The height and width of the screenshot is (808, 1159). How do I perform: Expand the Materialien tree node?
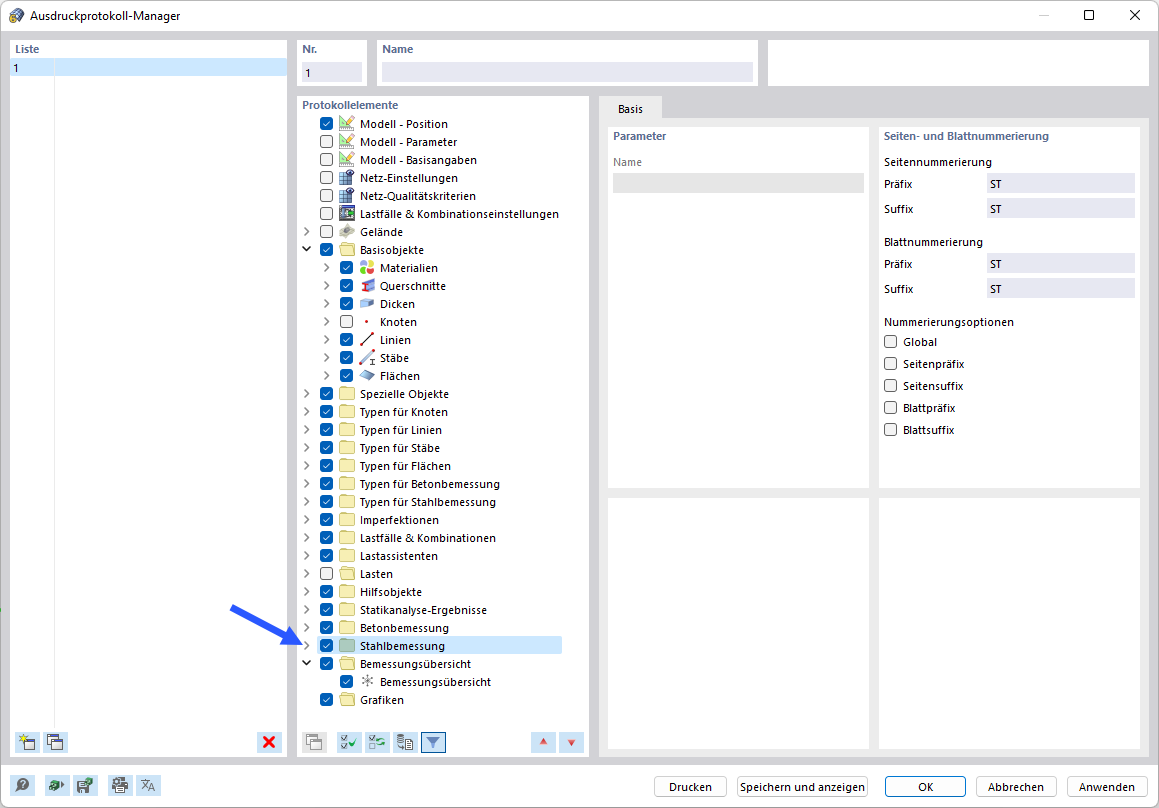coord(327,268)
